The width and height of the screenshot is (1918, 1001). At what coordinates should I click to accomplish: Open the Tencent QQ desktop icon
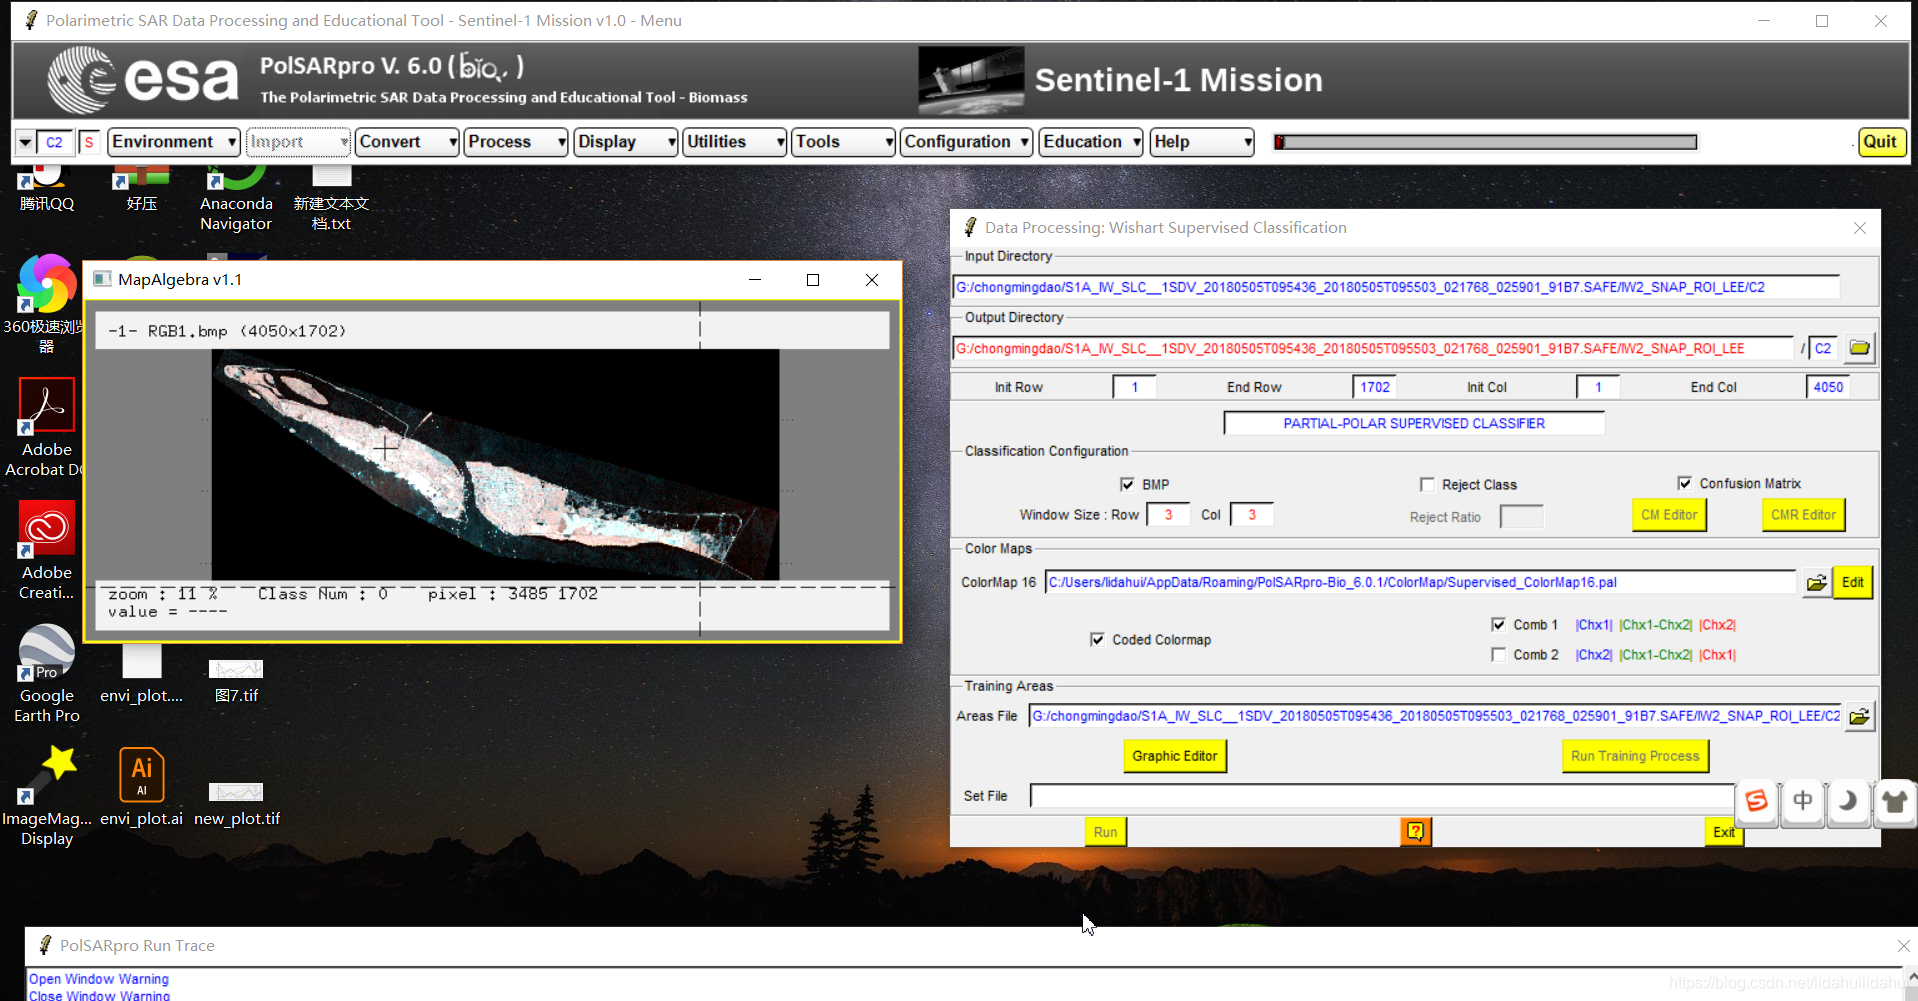pyautogui.click(x=46, y=190)
